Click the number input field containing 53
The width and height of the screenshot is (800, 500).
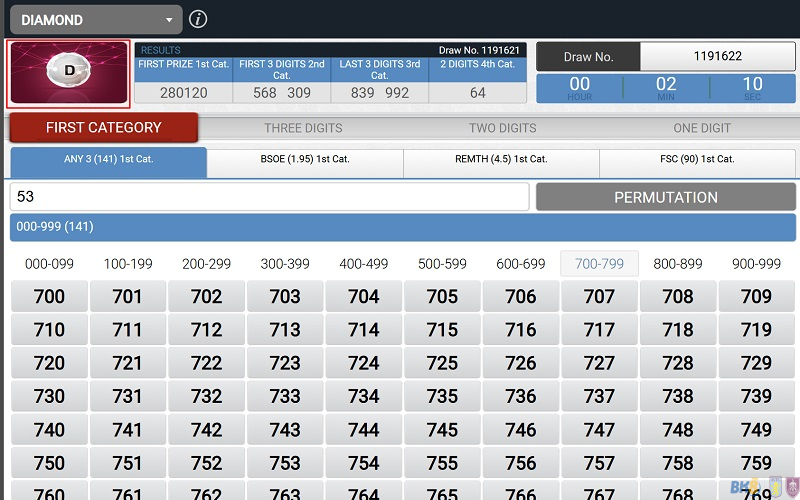point(269,197)
